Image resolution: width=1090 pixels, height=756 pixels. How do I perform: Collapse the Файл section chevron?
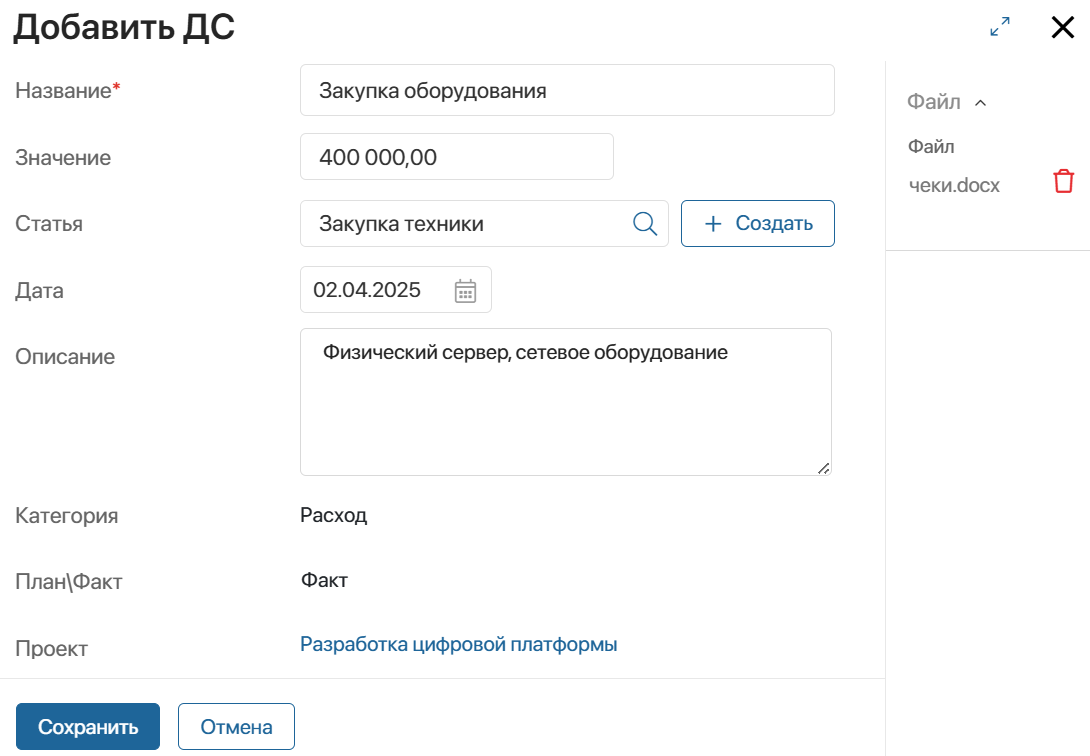pos(980,102)
